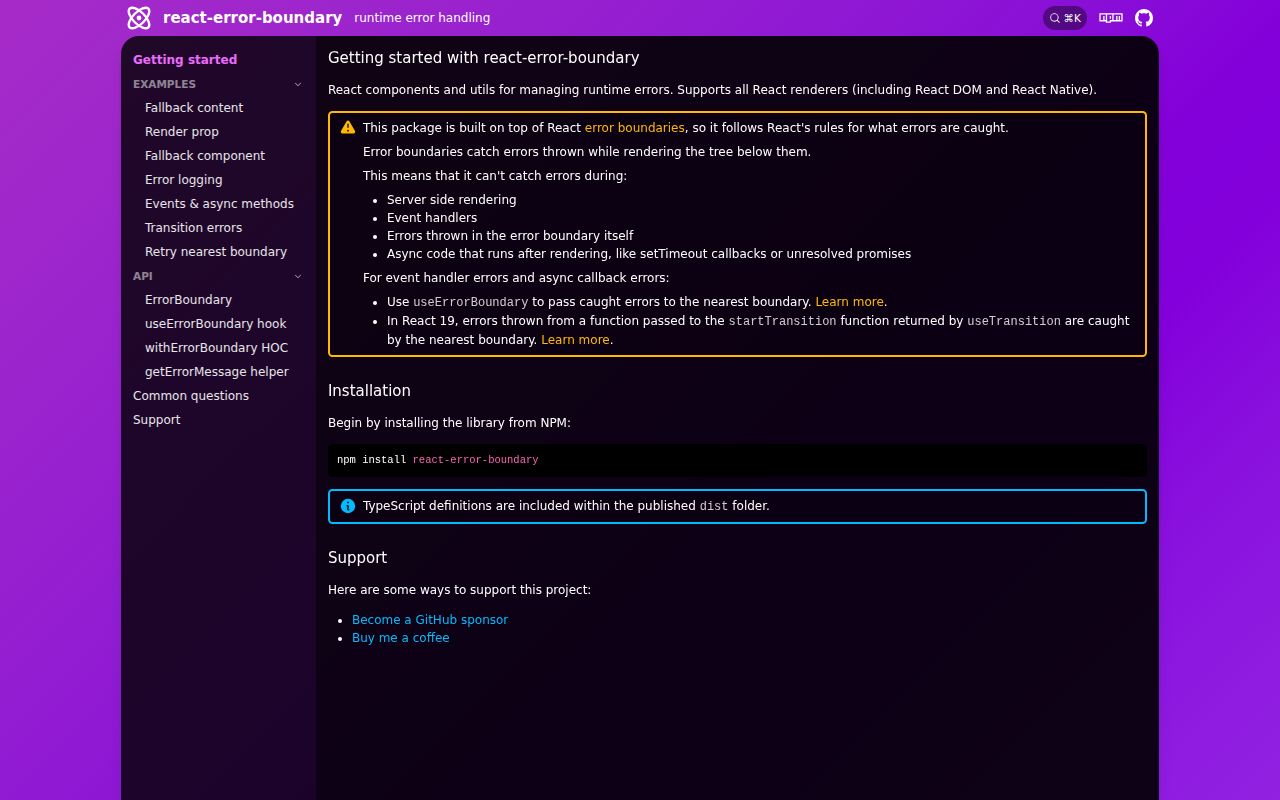1280x800 pixels.
Task: Follow the 'error boundaries' link
Action: (635, 128)
